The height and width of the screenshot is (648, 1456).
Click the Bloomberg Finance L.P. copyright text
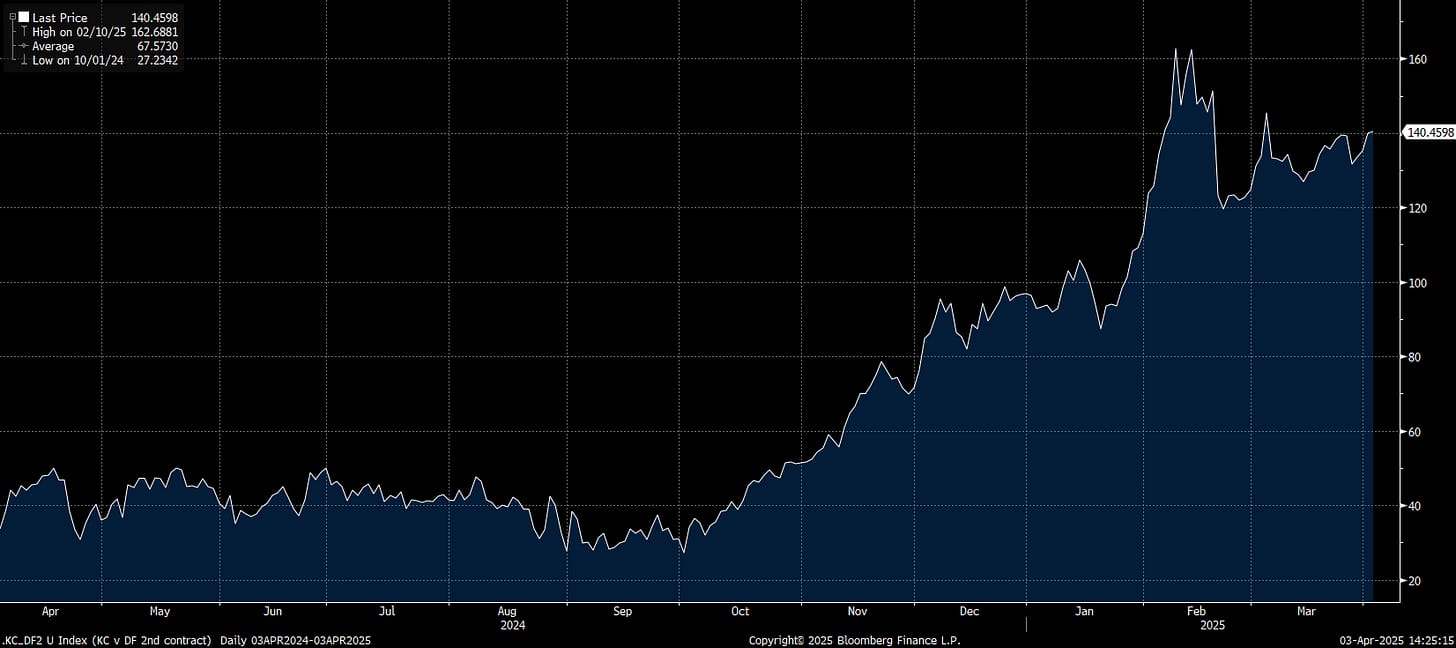pyautogui.click(x=855, y=640)
